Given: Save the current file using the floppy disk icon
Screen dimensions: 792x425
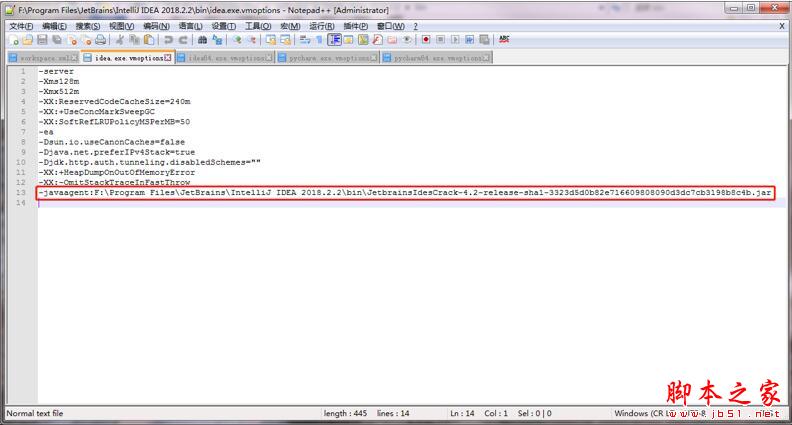Looking at the screenshot, I should coord(42,40).
